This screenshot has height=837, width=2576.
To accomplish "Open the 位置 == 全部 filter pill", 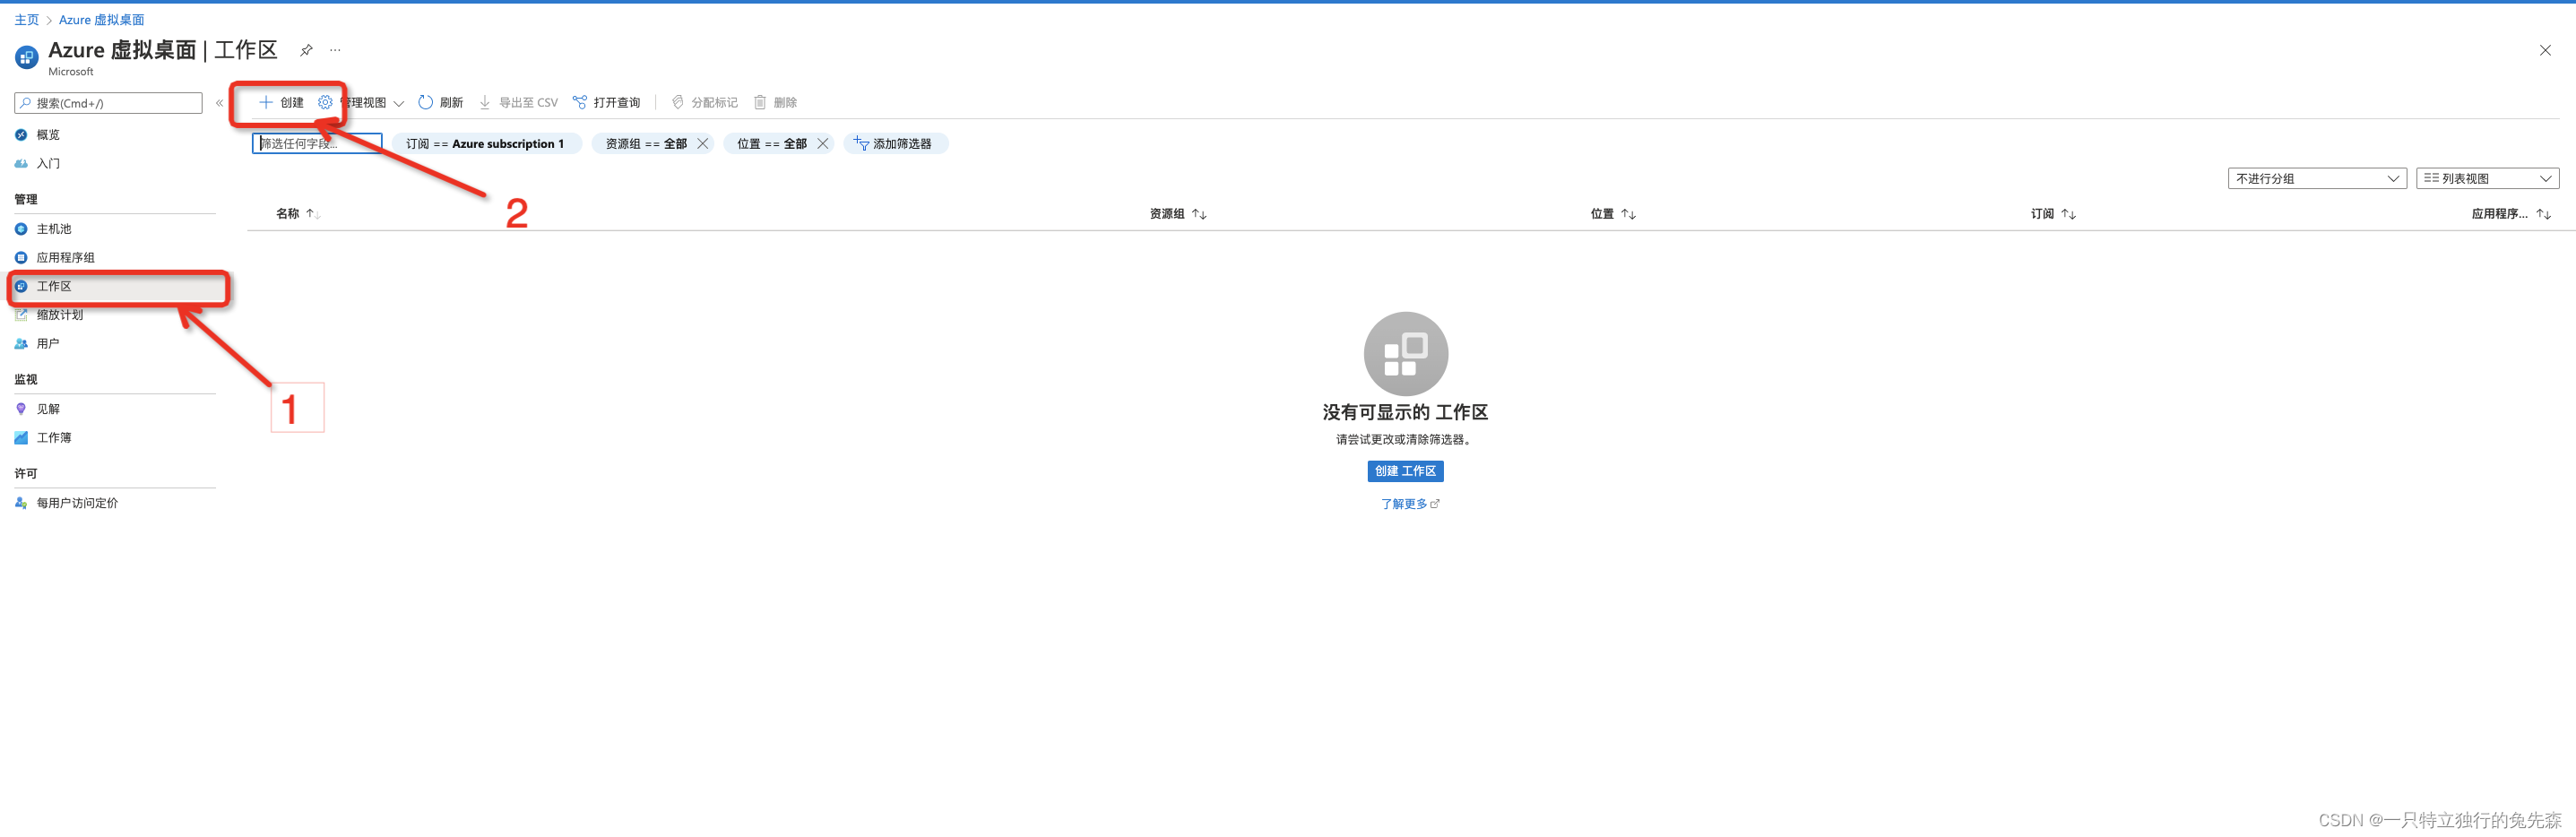I will tap(771, 143).
